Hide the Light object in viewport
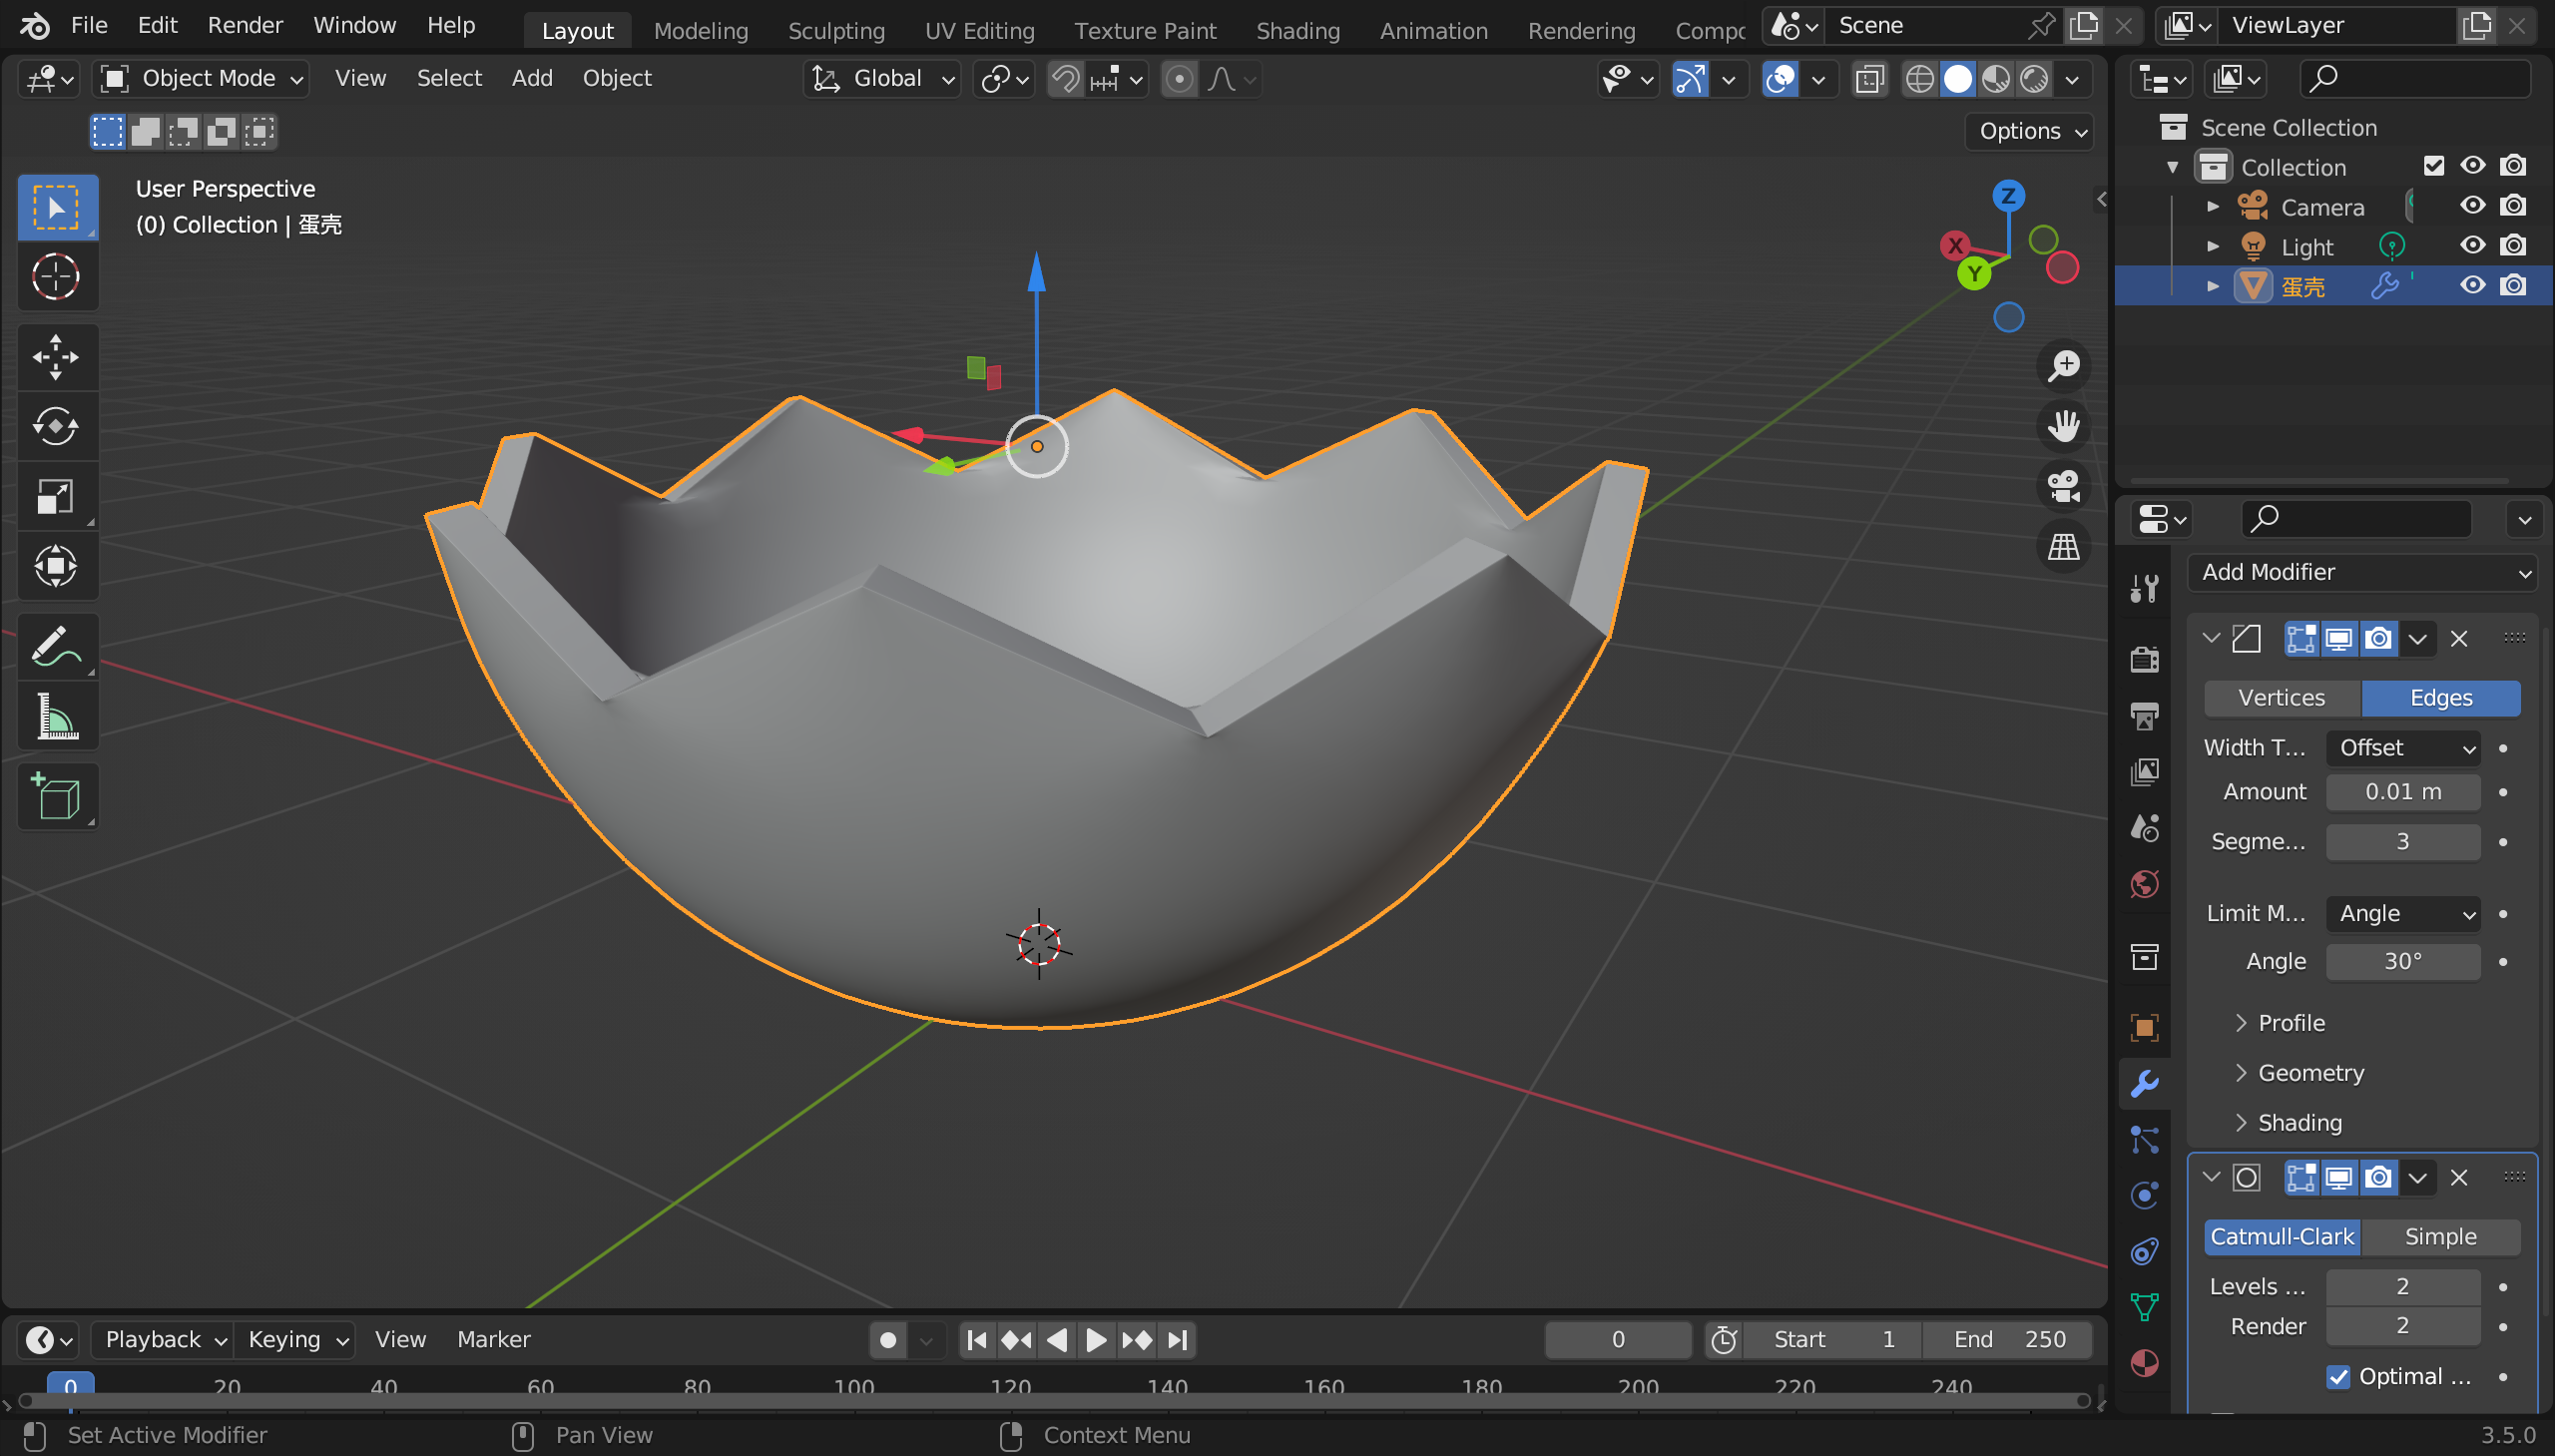Viewport: 2555px width, 1456px height. [x=2473, y=245]
